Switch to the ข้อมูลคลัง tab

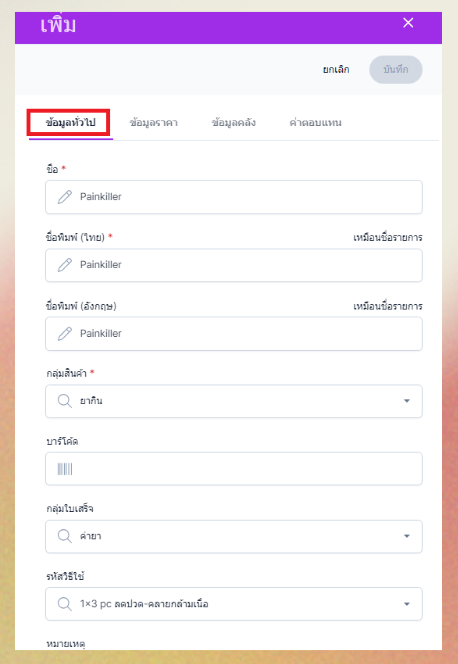coord(234,123)
